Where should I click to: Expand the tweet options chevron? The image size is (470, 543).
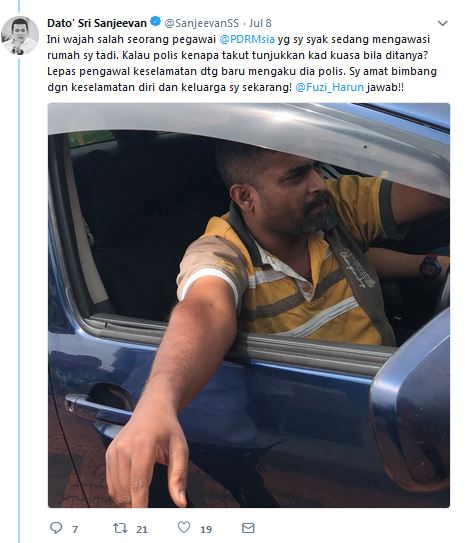(442, 23)
